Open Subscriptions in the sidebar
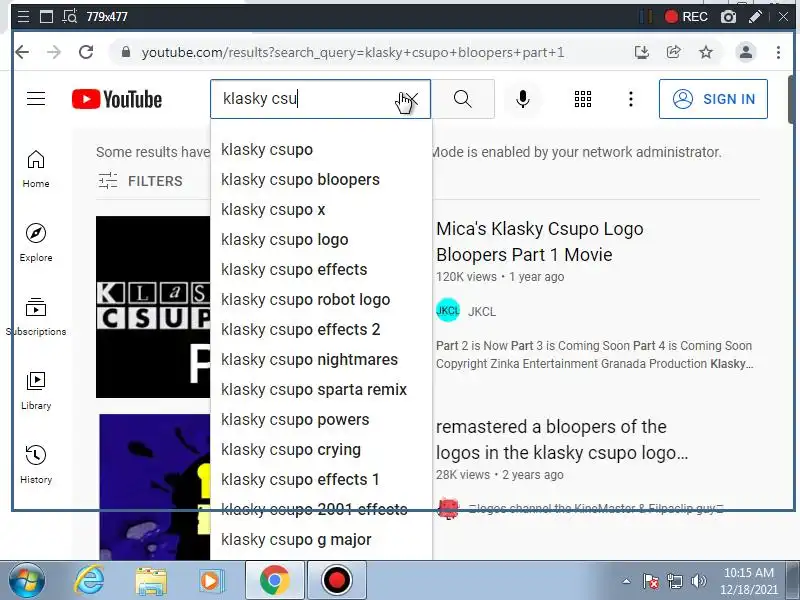The width and height of the screenshot is (800, 600). point(36,317)
